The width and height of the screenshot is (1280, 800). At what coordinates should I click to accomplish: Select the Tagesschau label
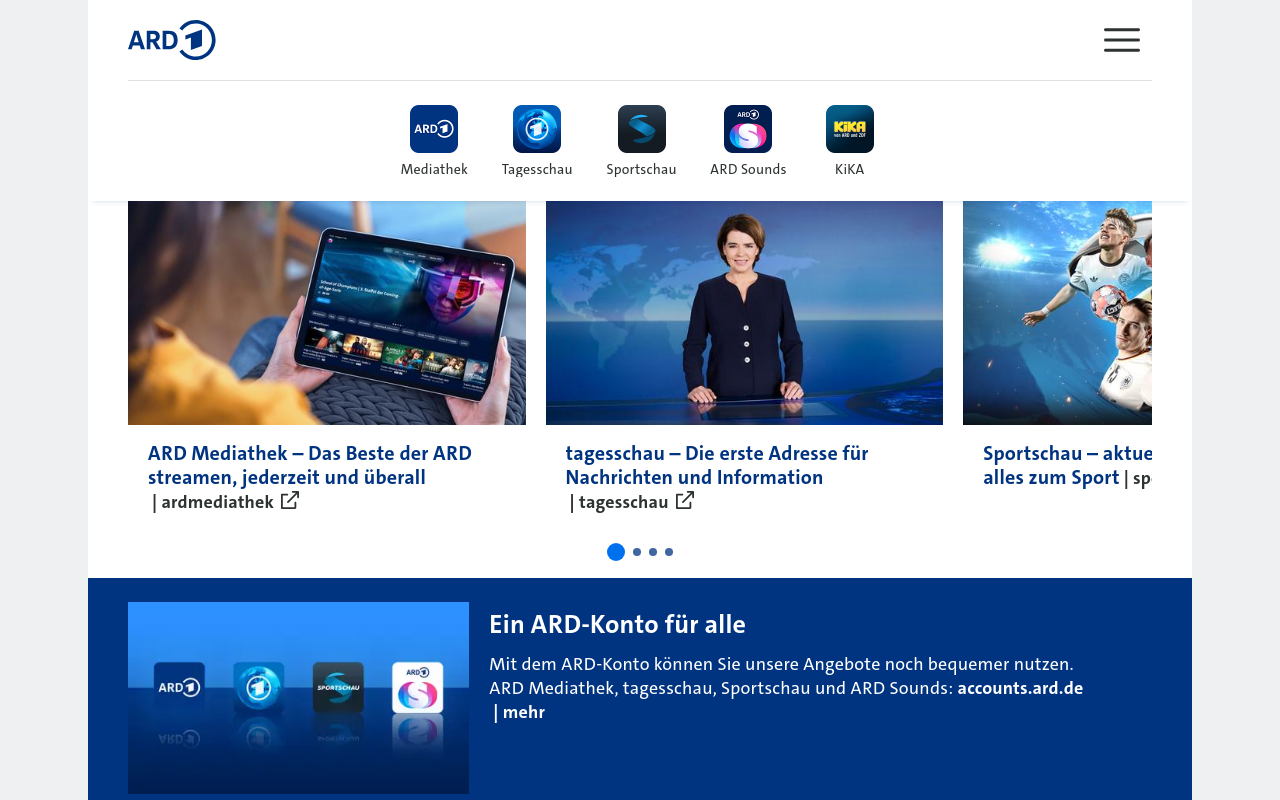[x=537, y=169]
